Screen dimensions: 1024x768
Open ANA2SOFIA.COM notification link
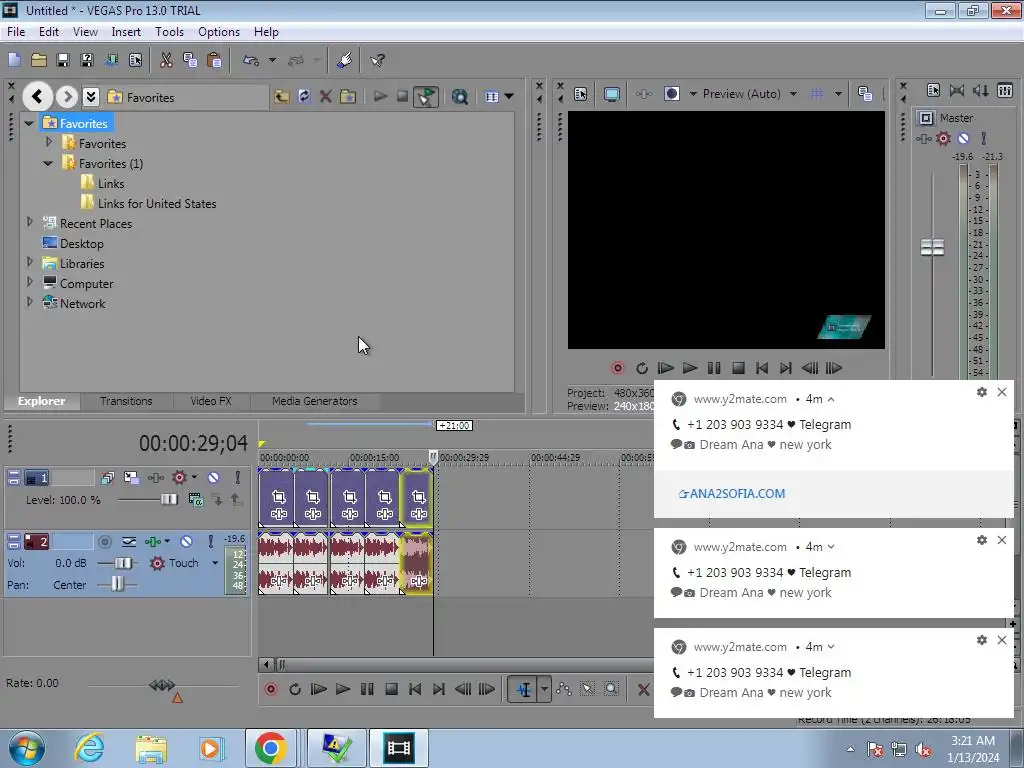click(x=732, y=494)
